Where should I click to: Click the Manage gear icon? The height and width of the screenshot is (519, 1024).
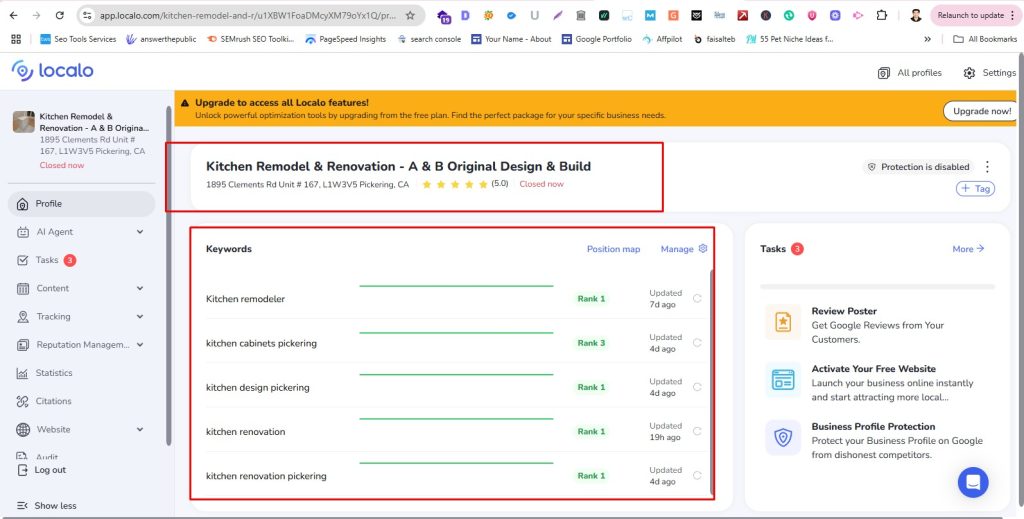703,248
